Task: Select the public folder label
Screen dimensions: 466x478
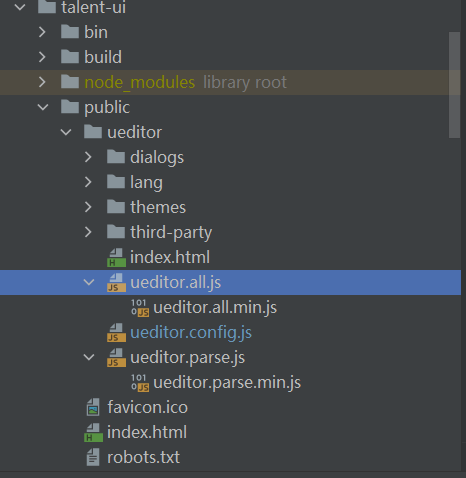Action: coord(107,107)
